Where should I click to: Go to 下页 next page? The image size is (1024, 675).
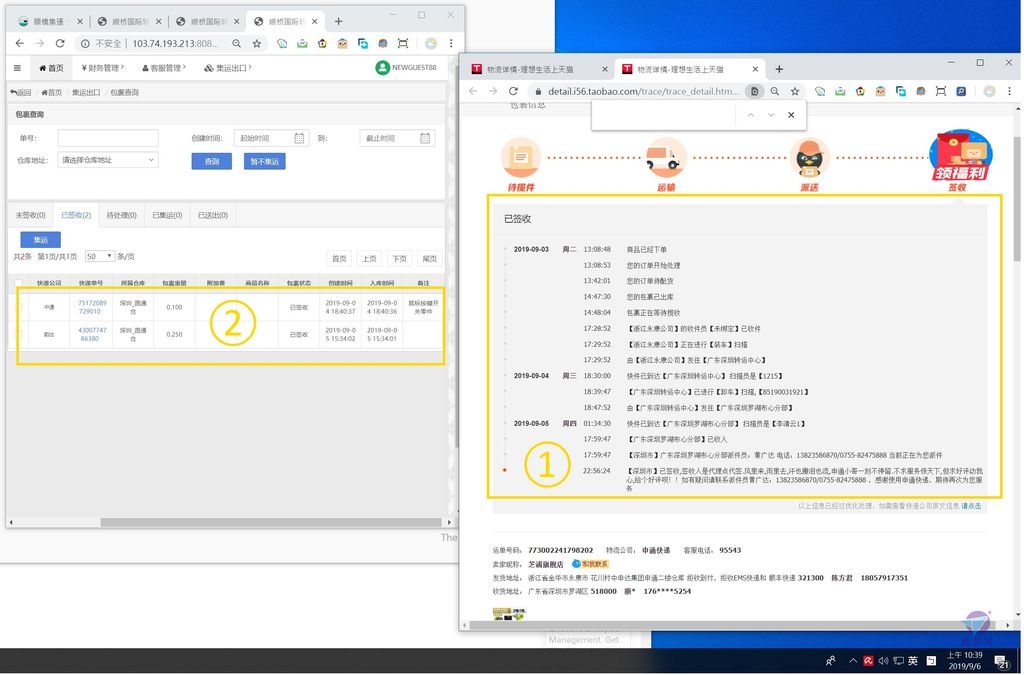coord(399,259)
